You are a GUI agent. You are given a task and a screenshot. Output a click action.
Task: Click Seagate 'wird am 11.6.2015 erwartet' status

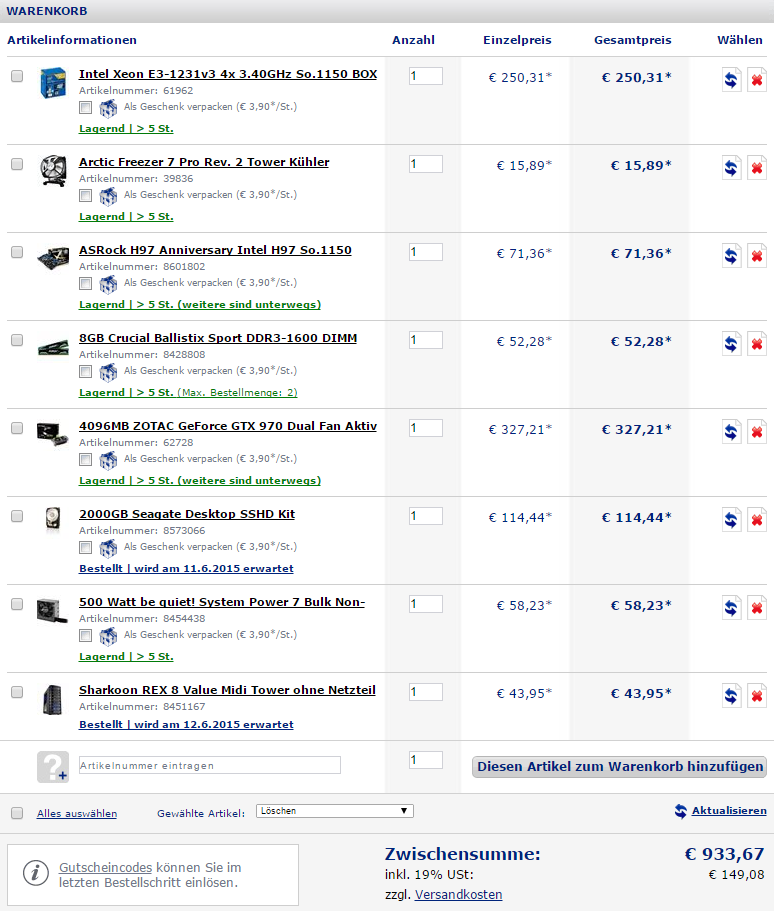point(186,569)
